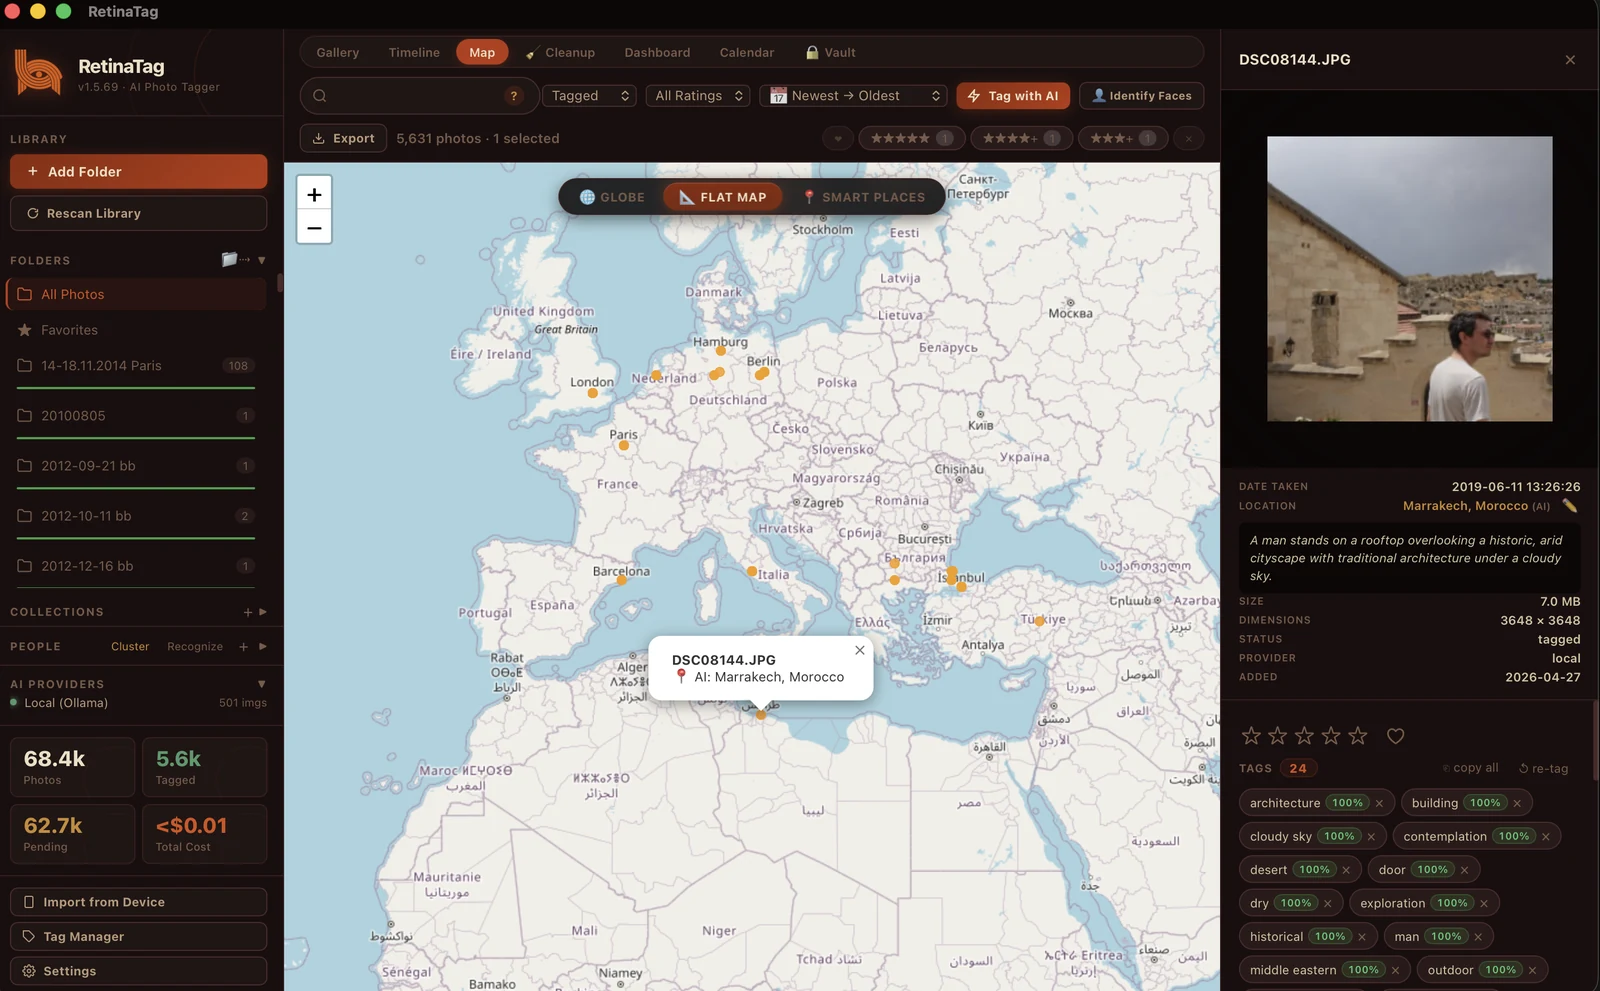Click the Rescan Library button
This screenshot has height=991, width=1600.
[x=139, y=213]
